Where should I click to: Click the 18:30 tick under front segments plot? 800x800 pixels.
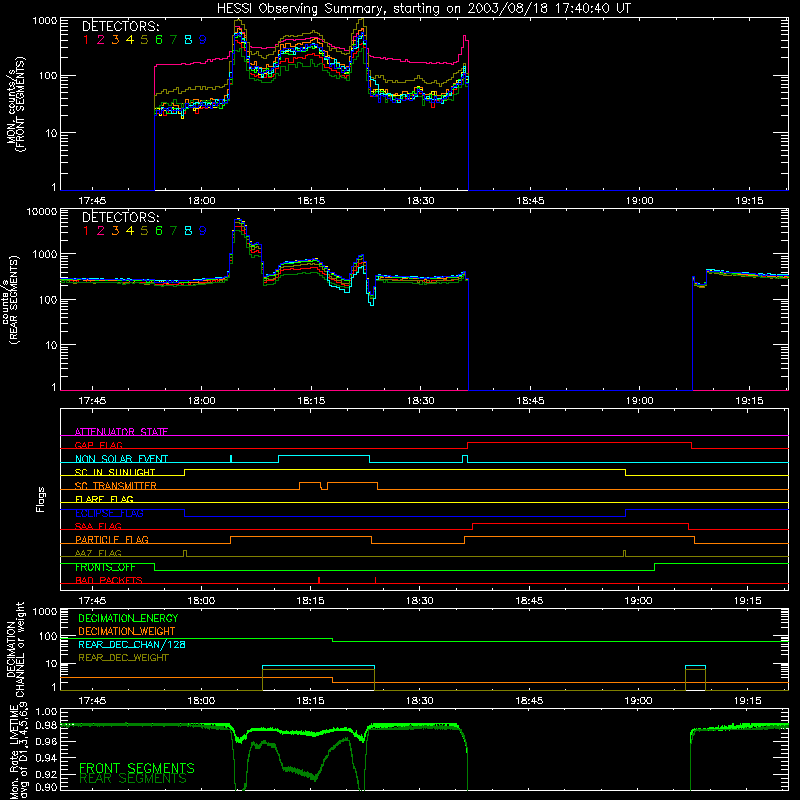[x=420, y=201]
